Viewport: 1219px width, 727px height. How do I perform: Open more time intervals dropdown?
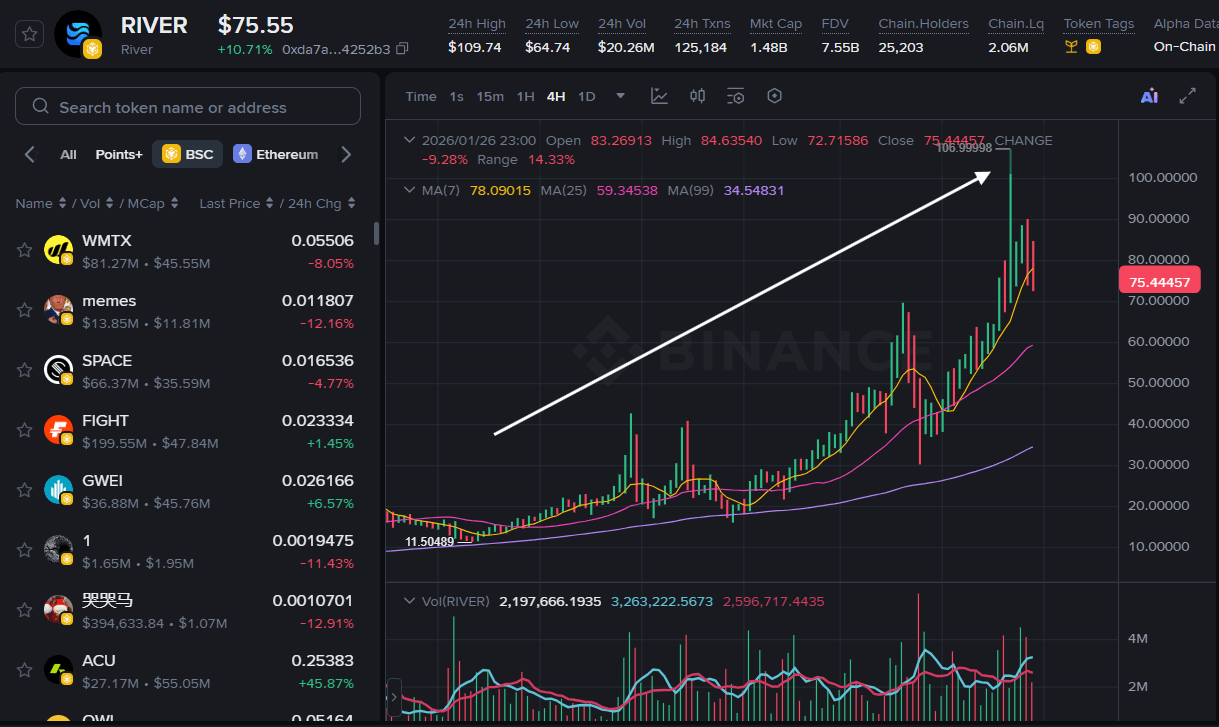pos(621,96)
